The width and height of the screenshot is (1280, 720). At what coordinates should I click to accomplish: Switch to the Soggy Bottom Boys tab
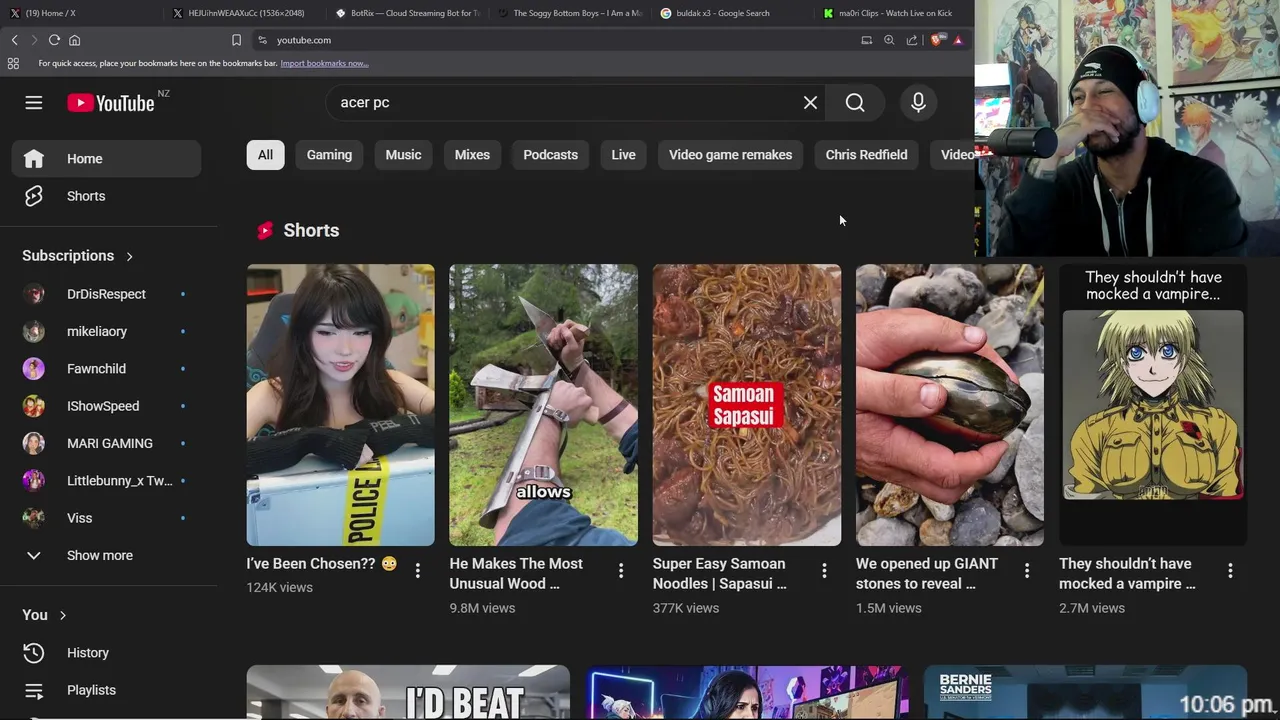click(570, 13)
